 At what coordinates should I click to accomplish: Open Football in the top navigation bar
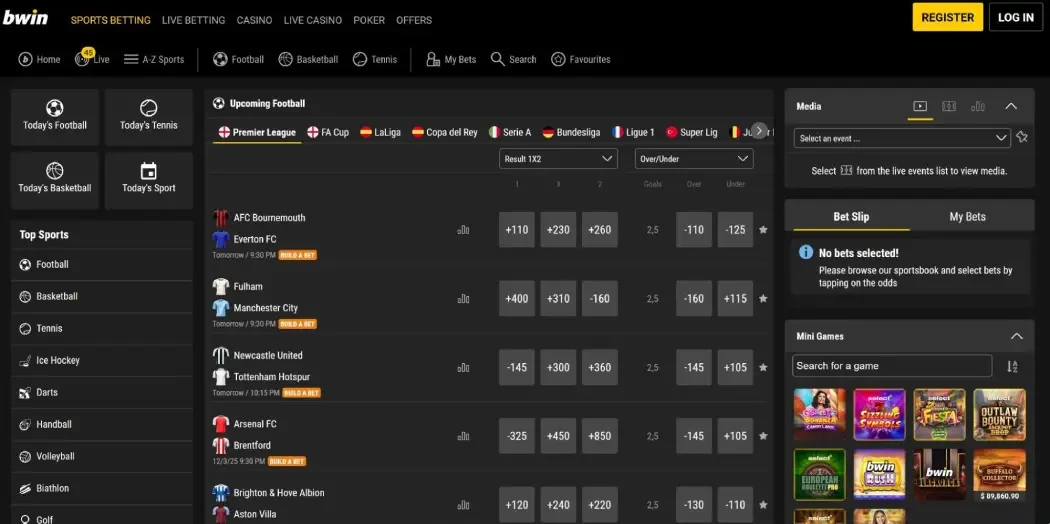point(238,60)
